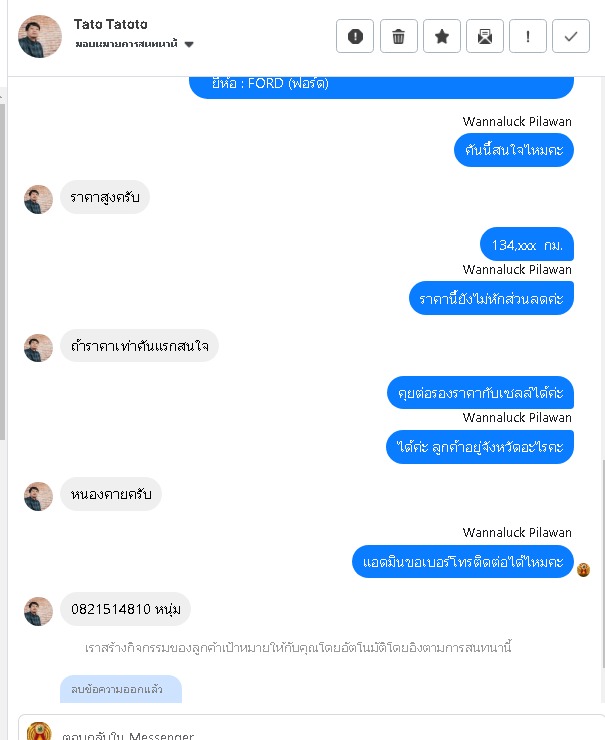Viewport: 605px width, 740px height.
Task: Mark conversation unread with the envelope icon
Action: tap(485, 36)
